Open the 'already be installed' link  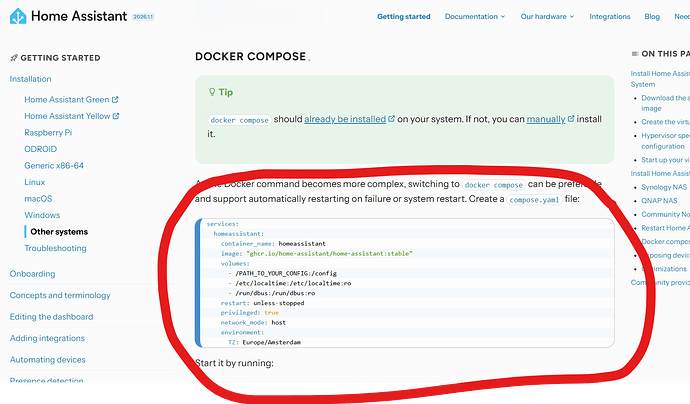click(344, 119)
